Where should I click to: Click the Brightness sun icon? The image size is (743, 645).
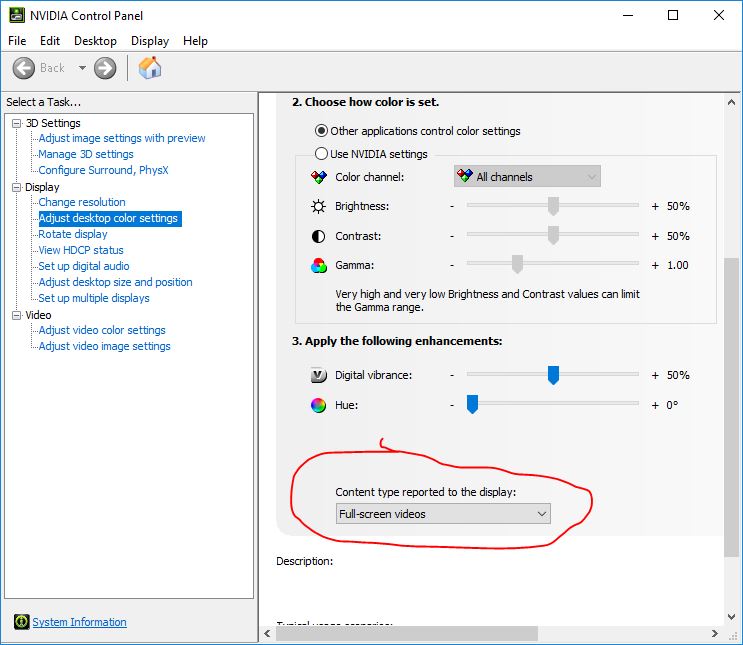318,207
